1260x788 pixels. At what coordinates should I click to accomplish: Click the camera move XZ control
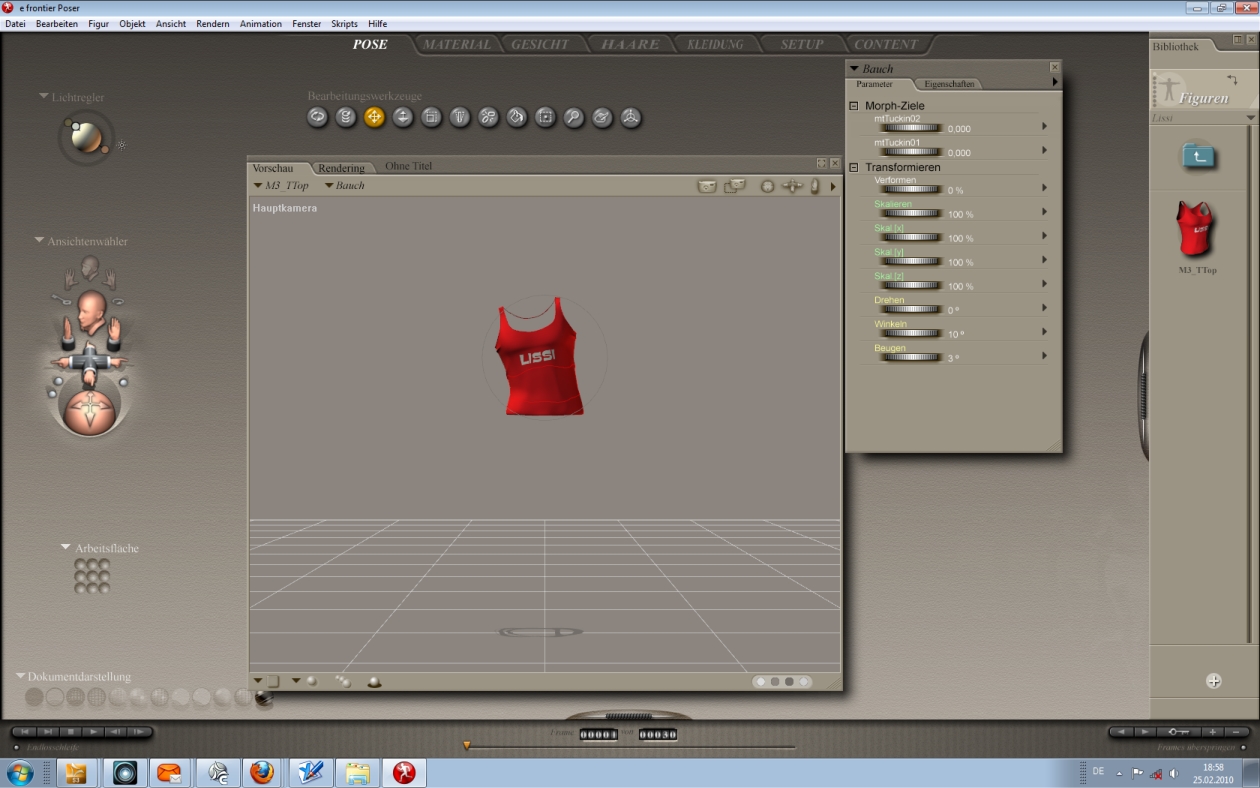tap(793, 186)
